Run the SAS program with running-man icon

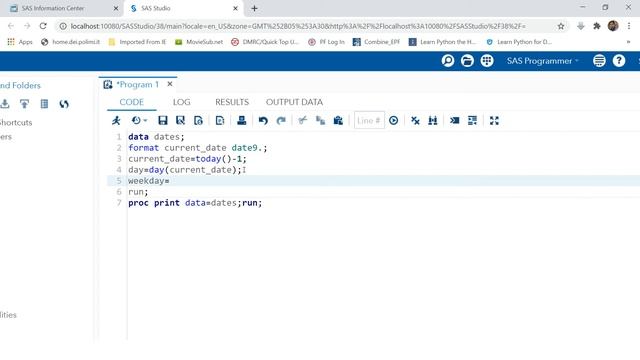[116, 120]
